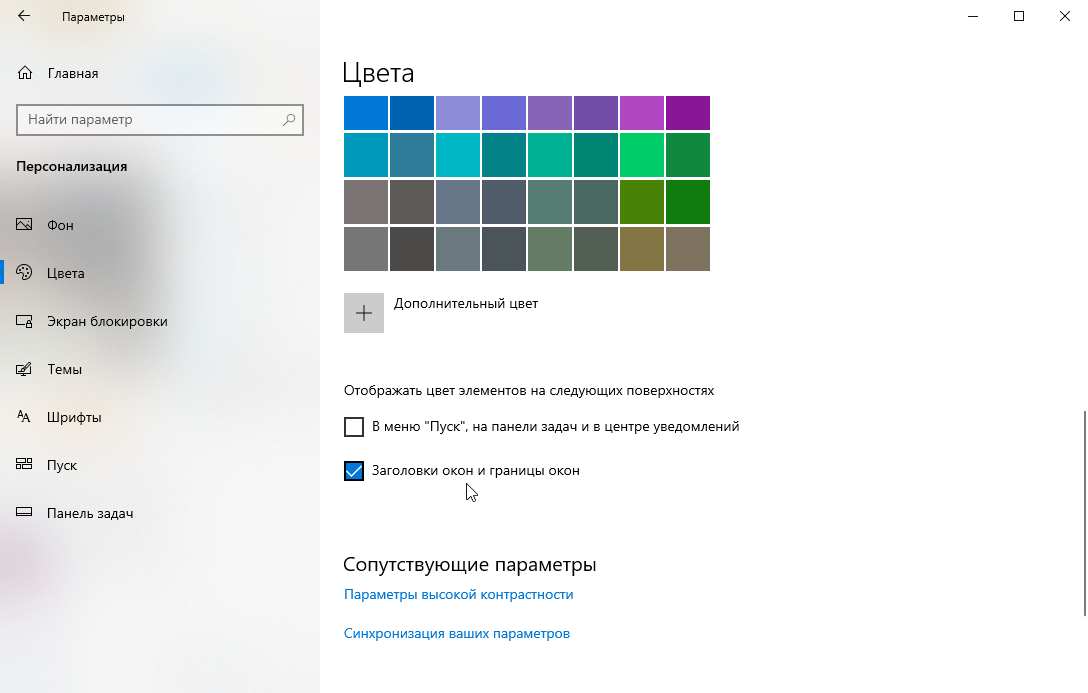
Task: Choose a dark green swatch from the palette
Action: [687, 200]
